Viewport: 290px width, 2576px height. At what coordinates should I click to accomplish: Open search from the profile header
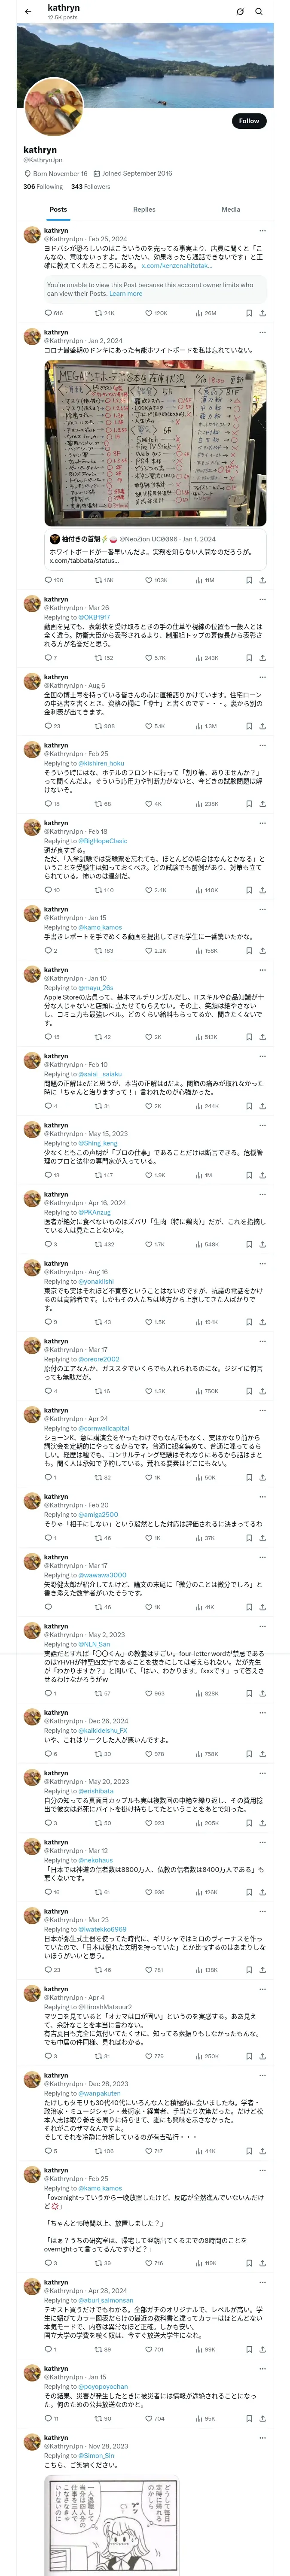[x=259, y=11]
